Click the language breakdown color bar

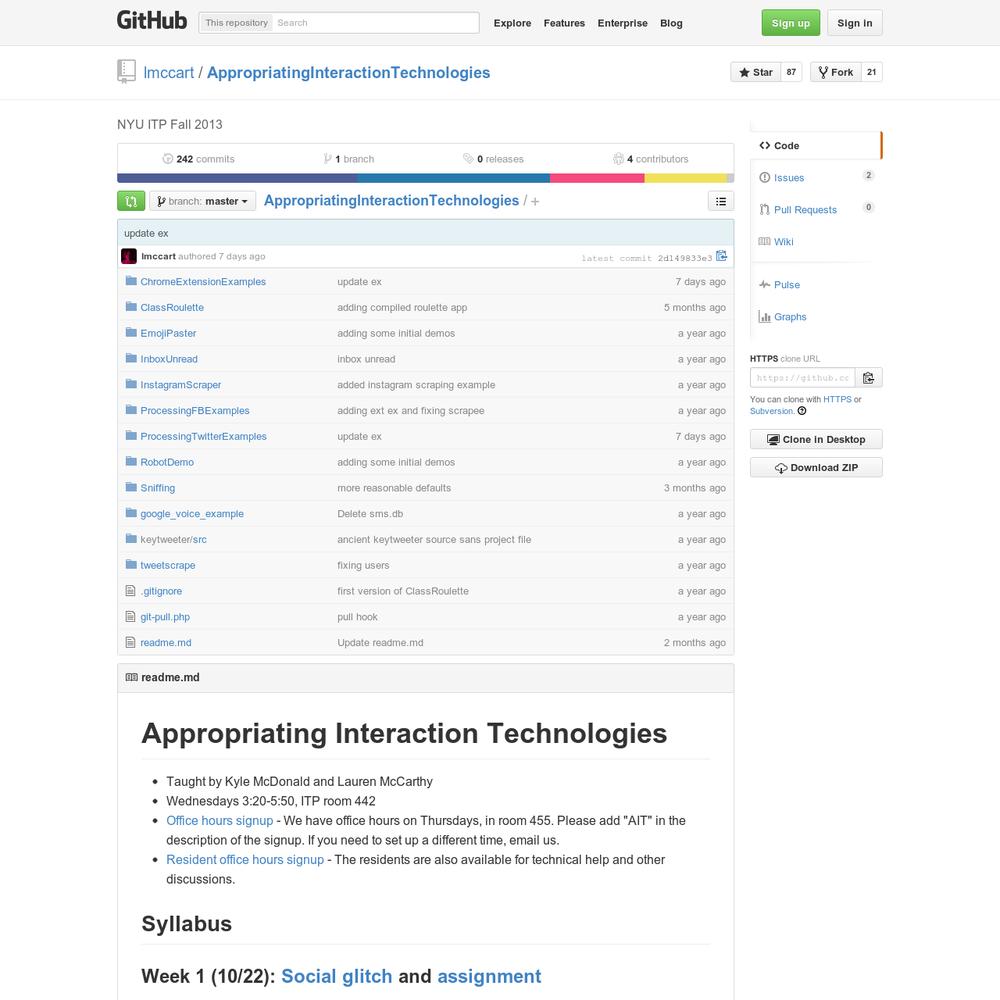point(425,178)
